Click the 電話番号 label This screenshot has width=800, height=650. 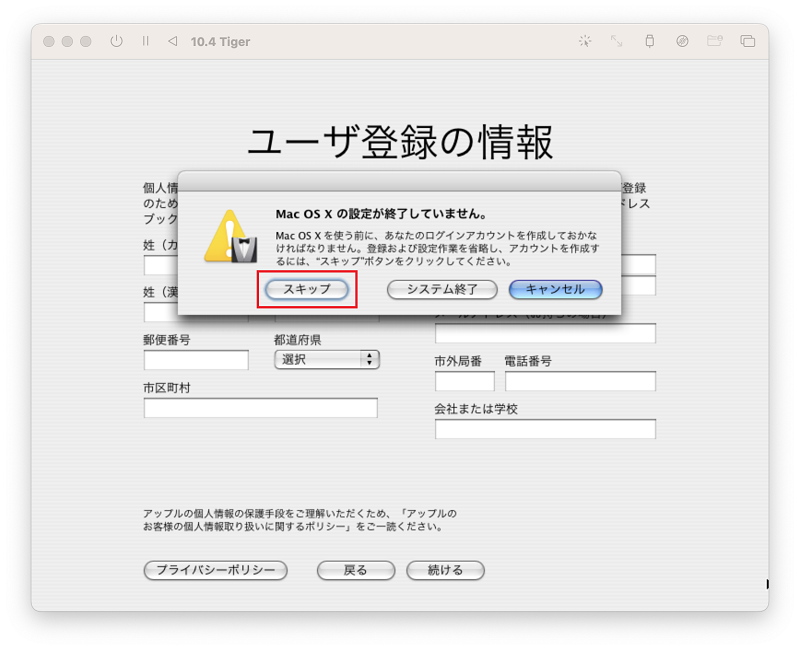tap(528, 361)
